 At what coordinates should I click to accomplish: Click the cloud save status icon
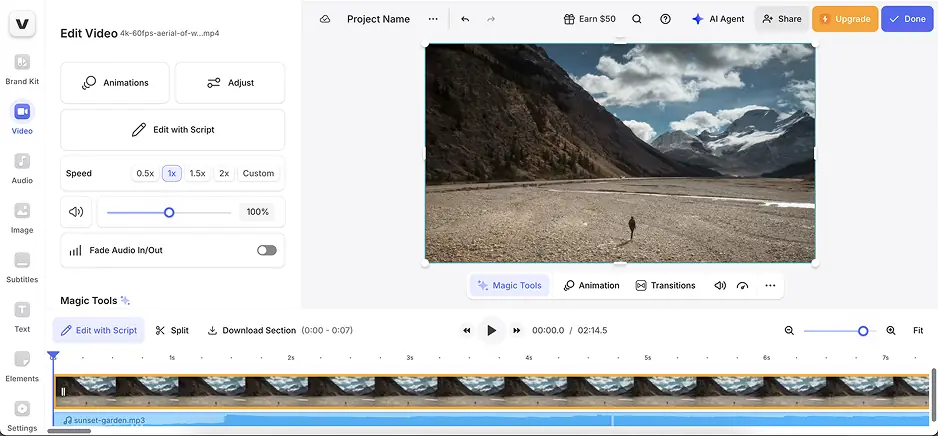325,19
